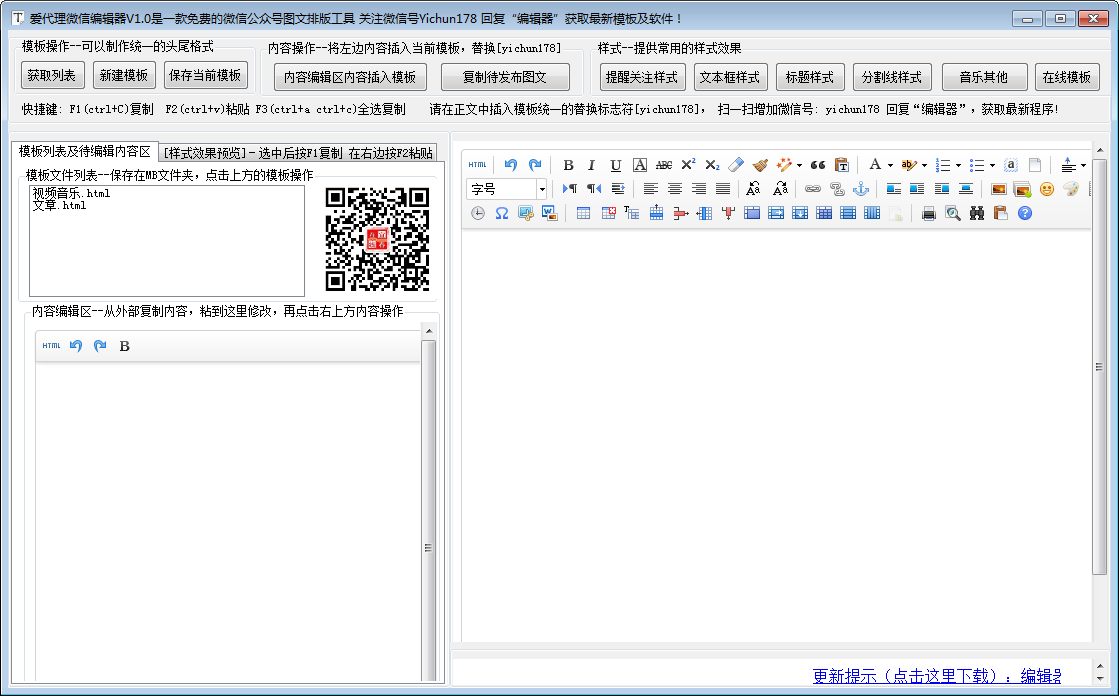Toggle superscript X² formatting
The image size is (1119, 696).
tap(688, 165)
